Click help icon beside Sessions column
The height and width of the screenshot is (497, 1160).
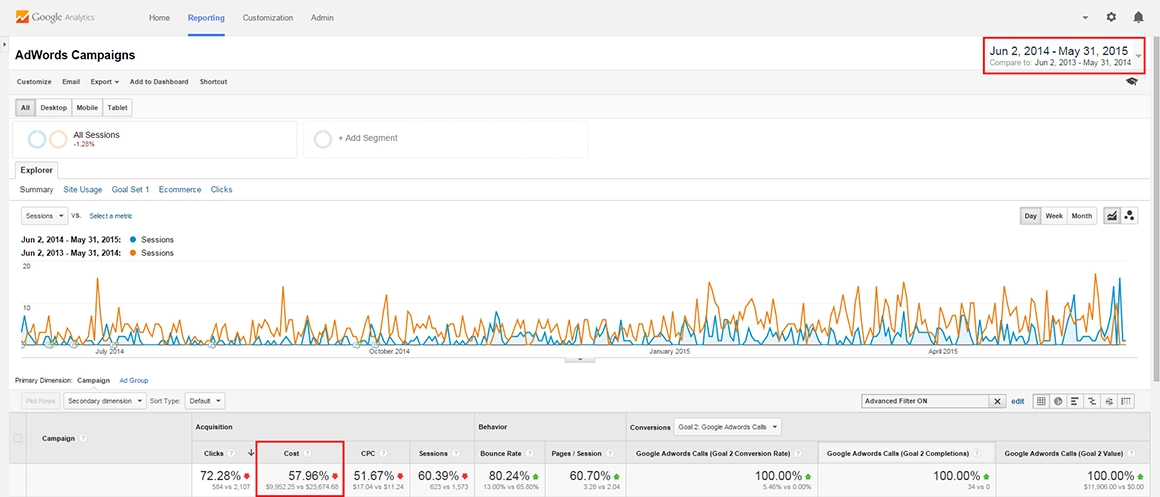pos(455,453)
